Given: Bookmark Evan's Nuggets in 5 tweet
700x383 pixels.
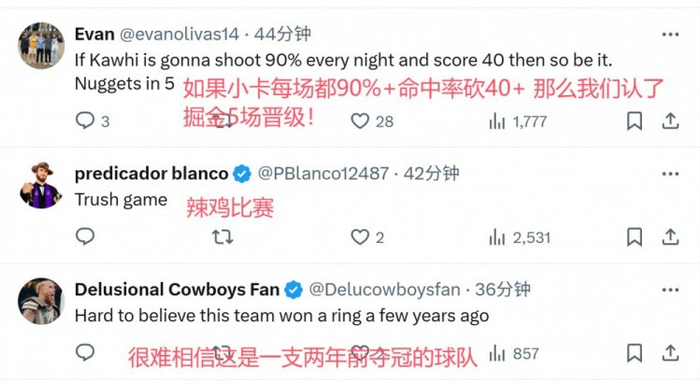Looking at the screenshot, I should (634, 121).
